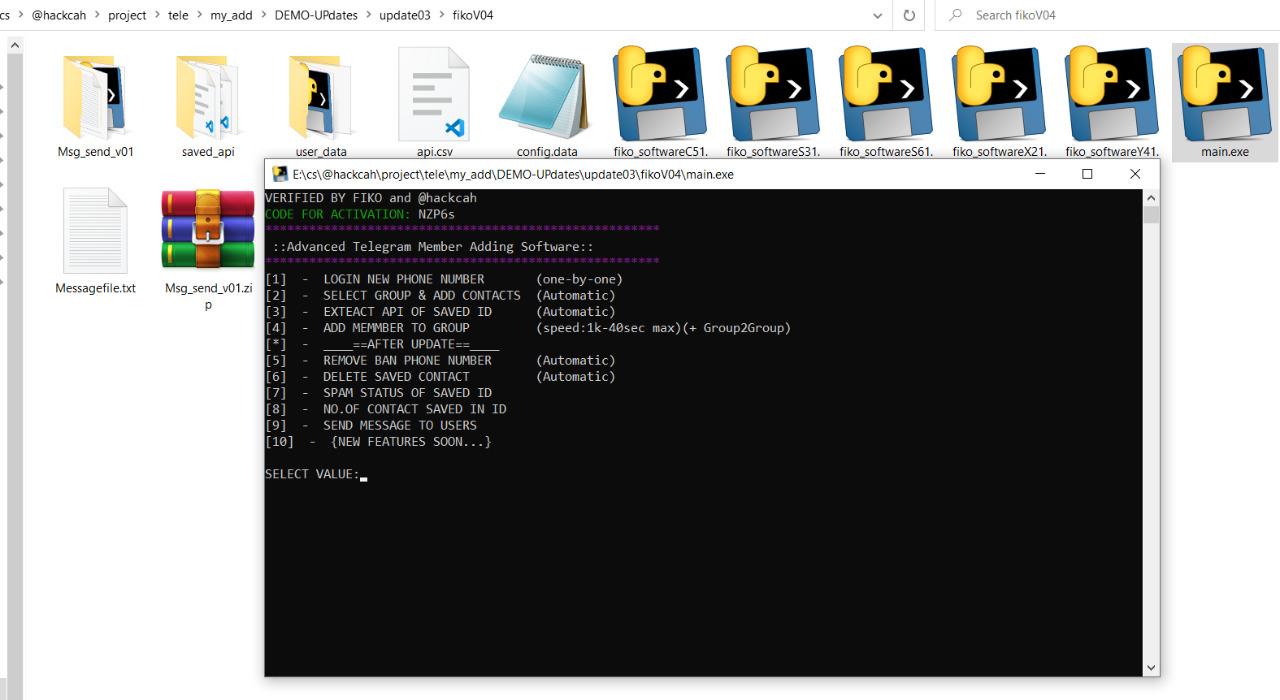This screenshot has height=700, width=1280.
Task: Select the config.data notepad icon
Action: point(547,95)
